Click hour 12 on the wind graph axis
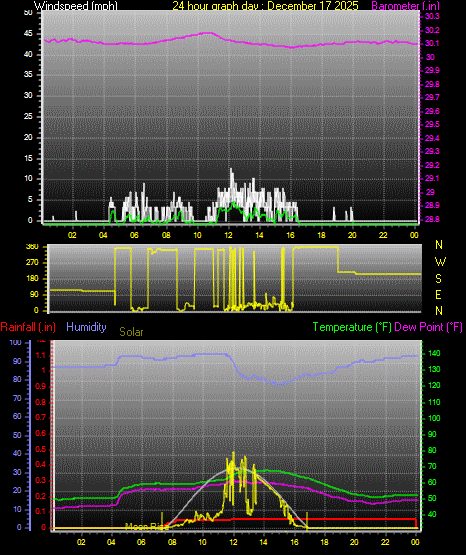This screenshot has width=466, height=555. tap(228, 235)
